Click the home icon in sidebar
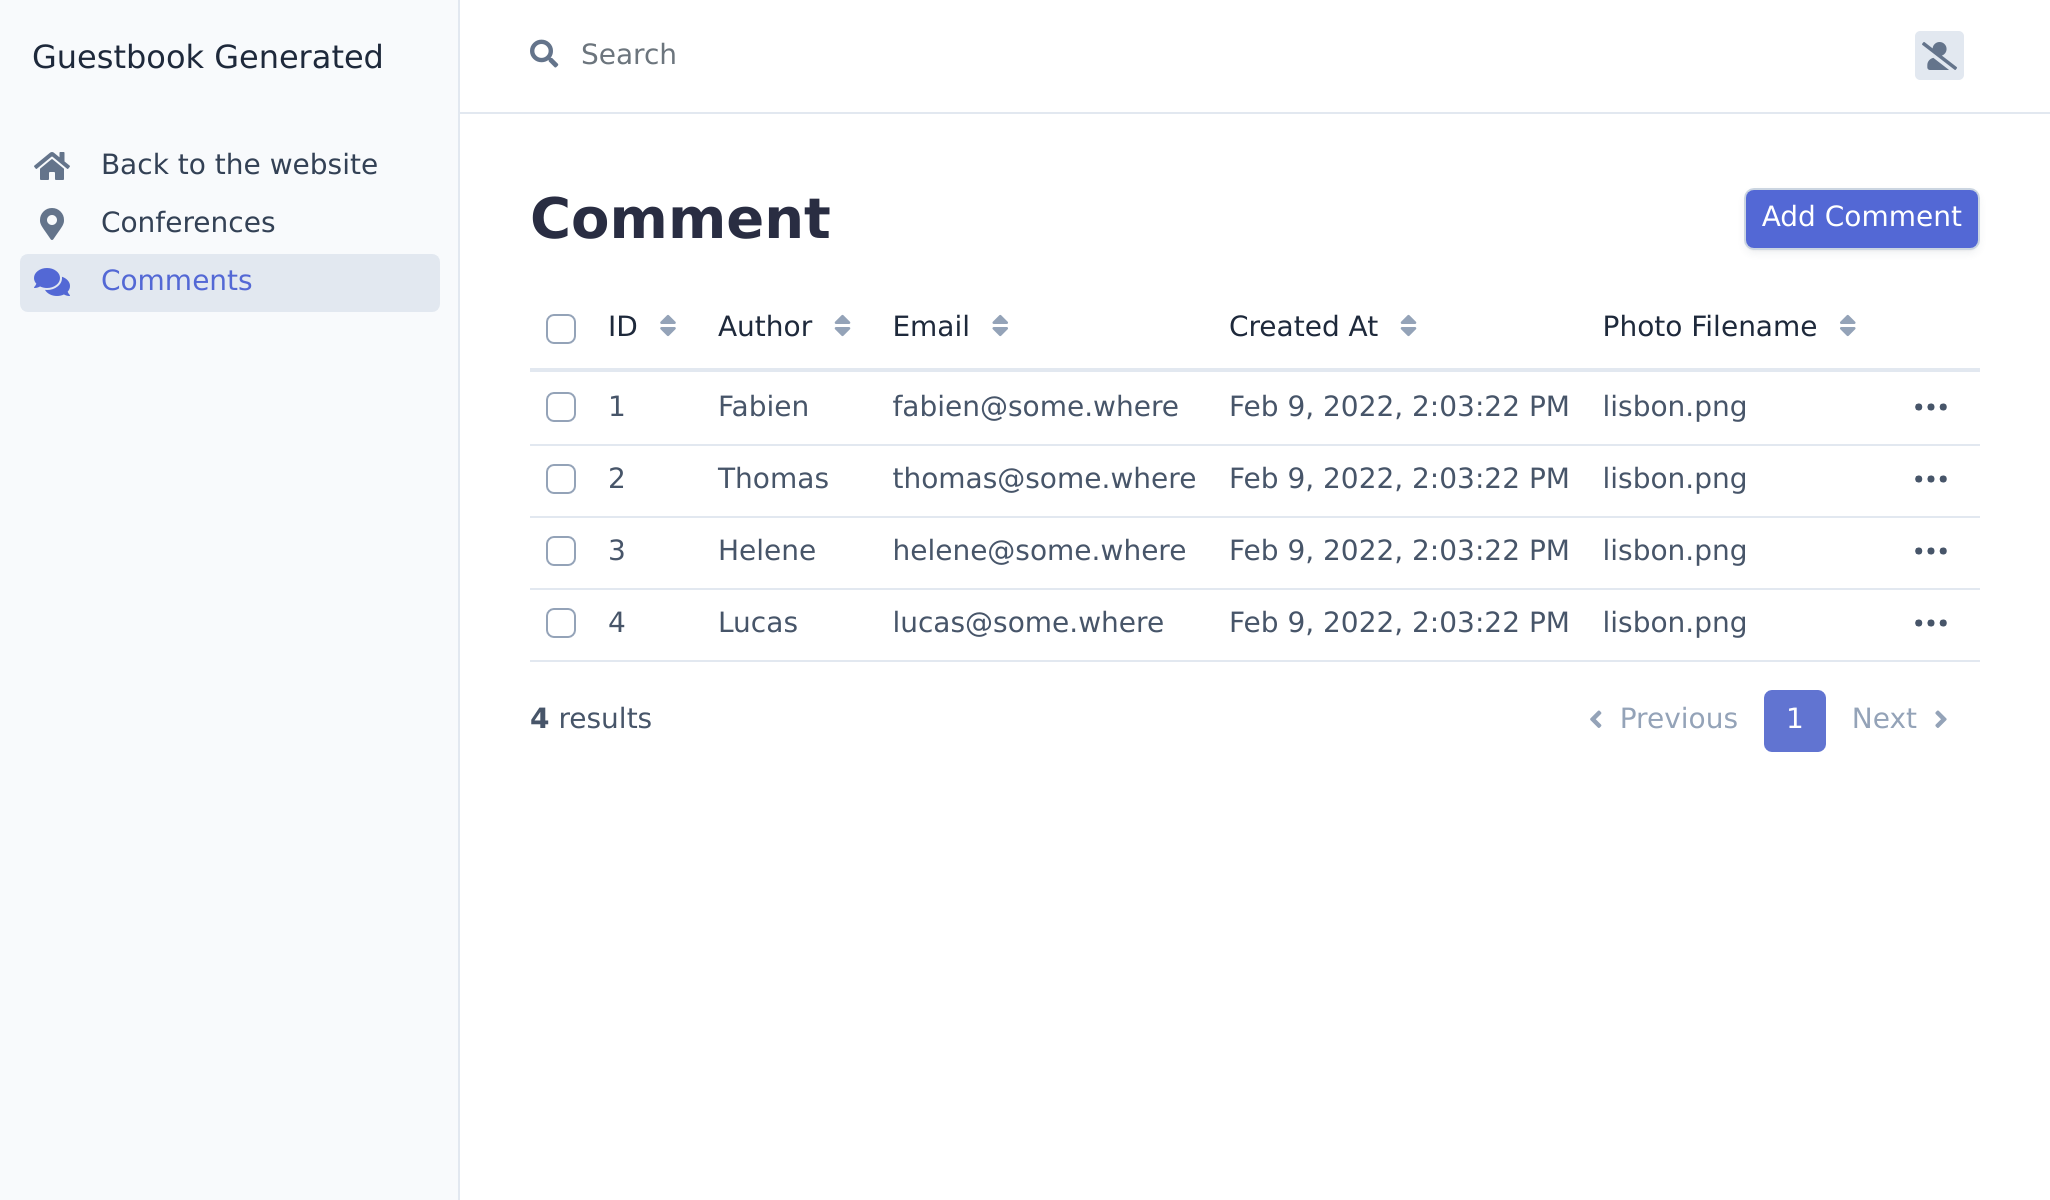The height and width of the screenshot is (1200, 2050). pos(52,165)
